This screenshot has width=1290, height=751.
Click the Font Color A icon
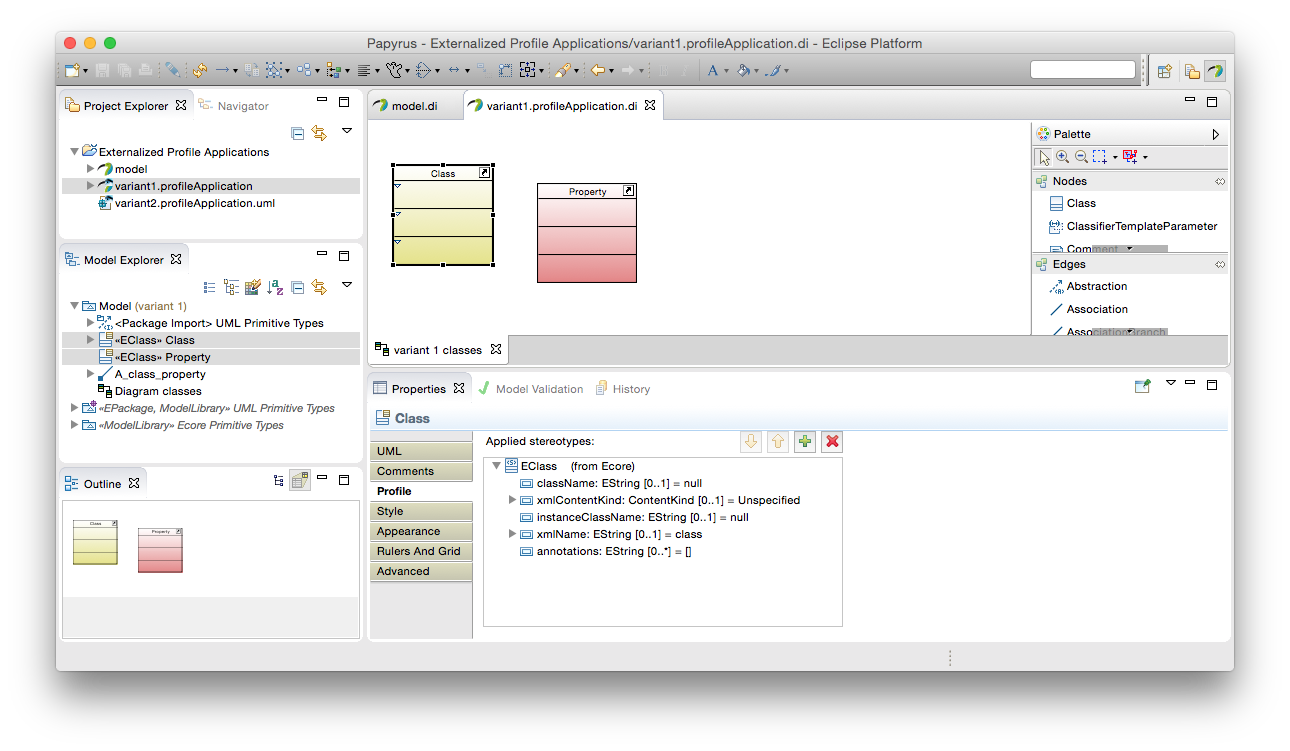pos(712,71)
